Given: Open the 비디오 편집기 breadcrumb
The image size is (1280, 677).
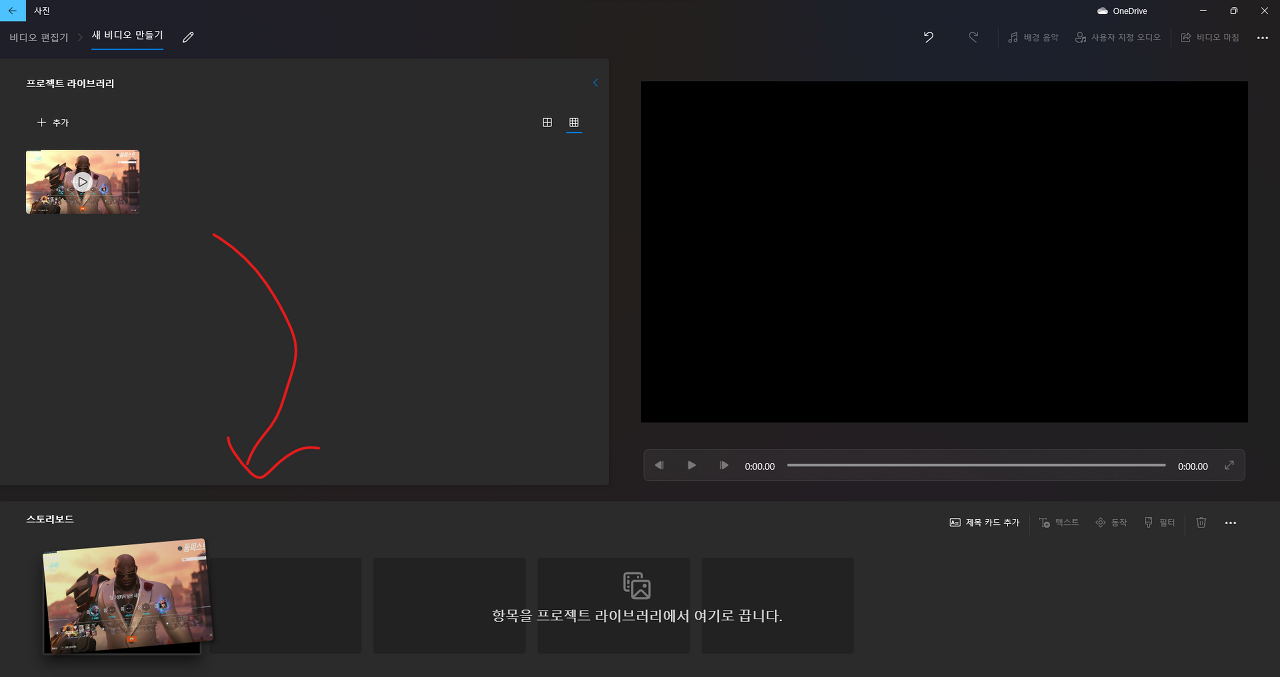Looking at the screenshot, I should point(39,37).
